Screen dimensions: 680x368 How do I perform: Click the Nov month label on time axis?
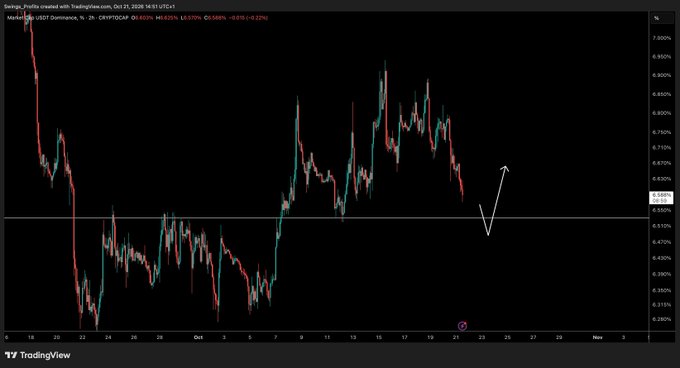[x=598, y=337]
